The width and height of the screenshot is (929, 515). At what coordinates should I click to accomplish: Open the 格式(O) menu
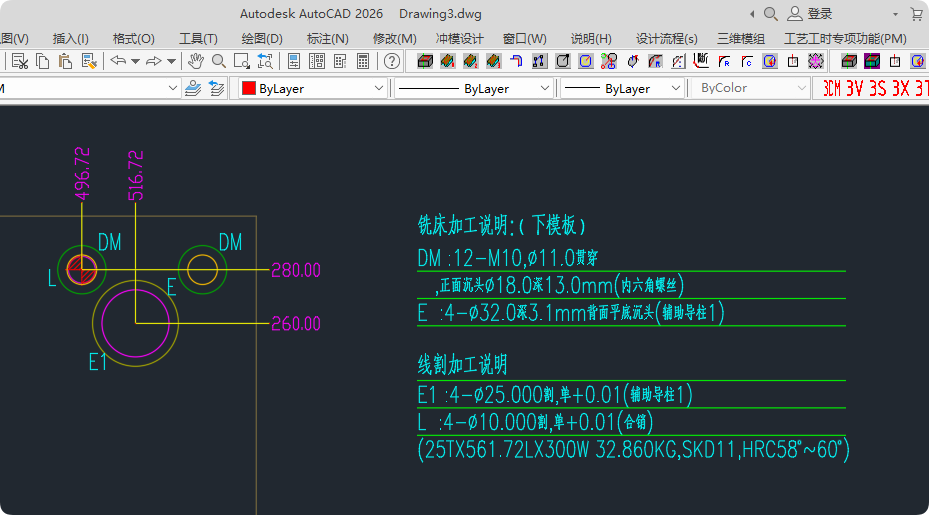134,39
